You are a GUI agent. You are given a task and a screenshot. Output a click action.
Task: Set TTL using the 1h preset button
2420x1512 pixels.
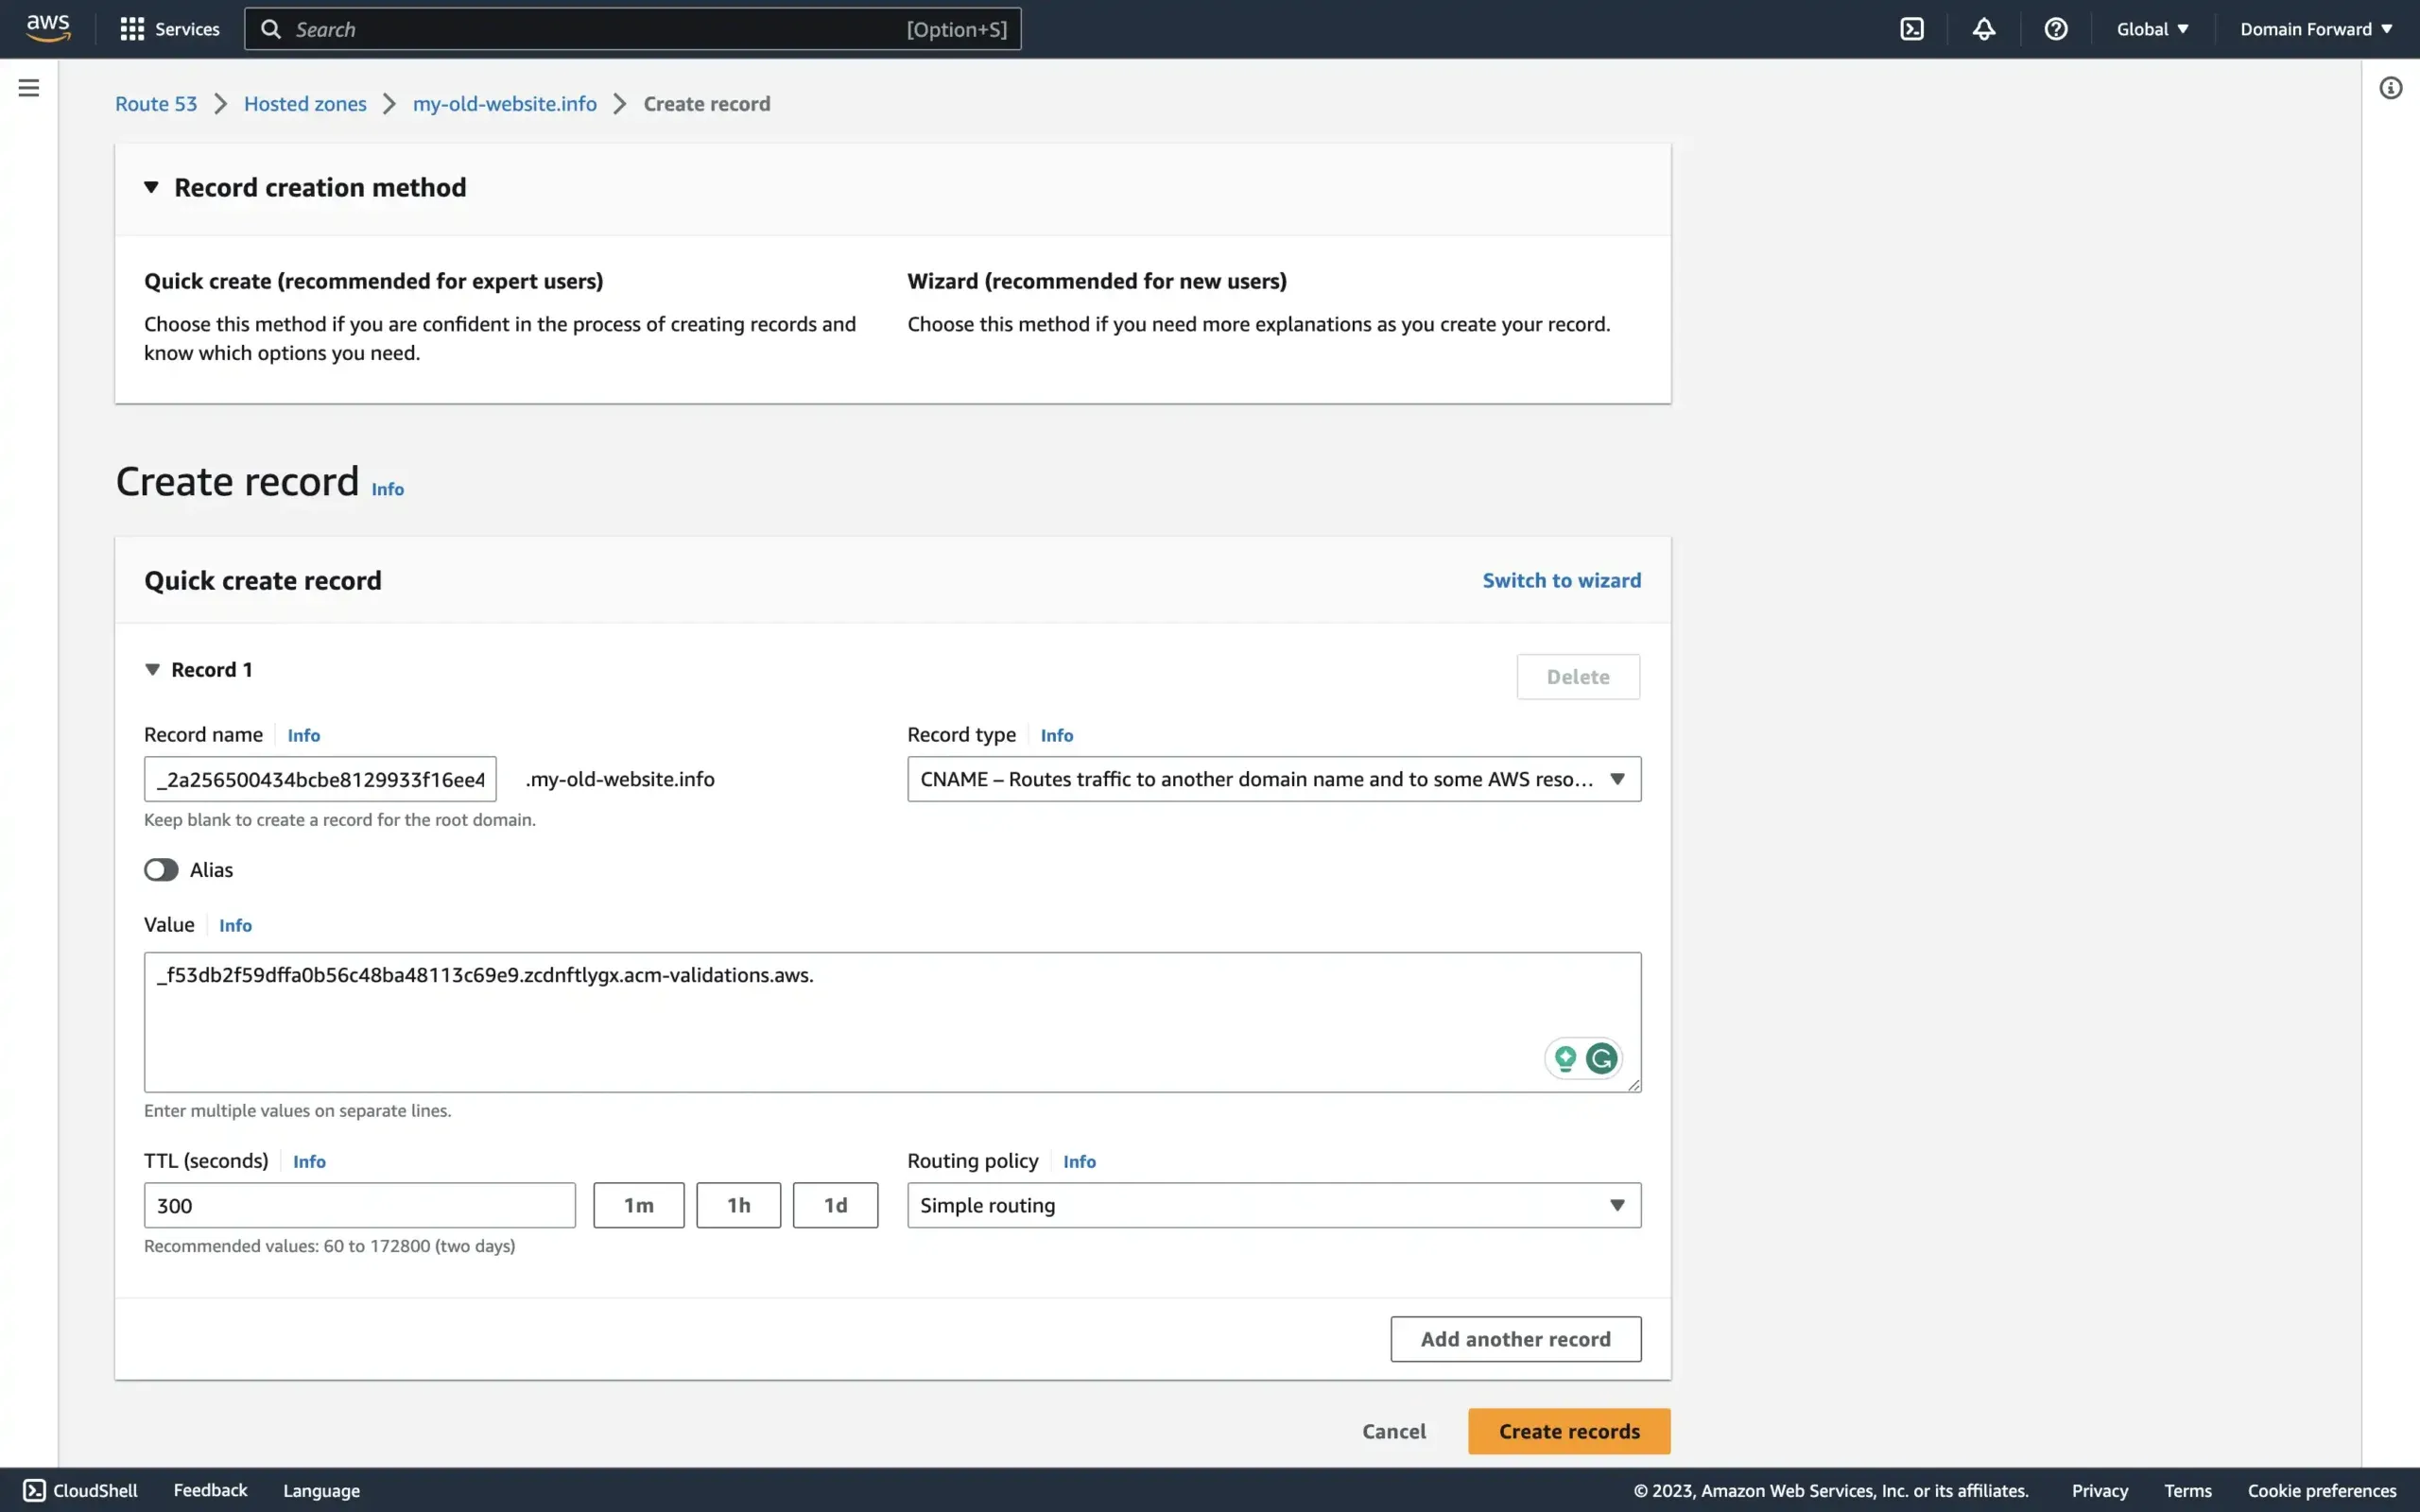click(x=738, y=1205)
